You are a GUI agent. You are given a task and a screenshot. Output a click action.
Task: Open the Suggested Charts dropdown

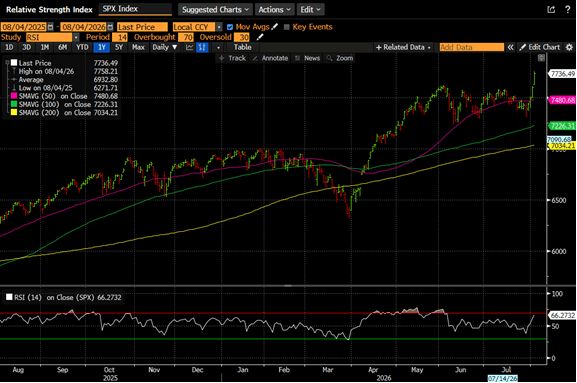click(x=215, y=10)
